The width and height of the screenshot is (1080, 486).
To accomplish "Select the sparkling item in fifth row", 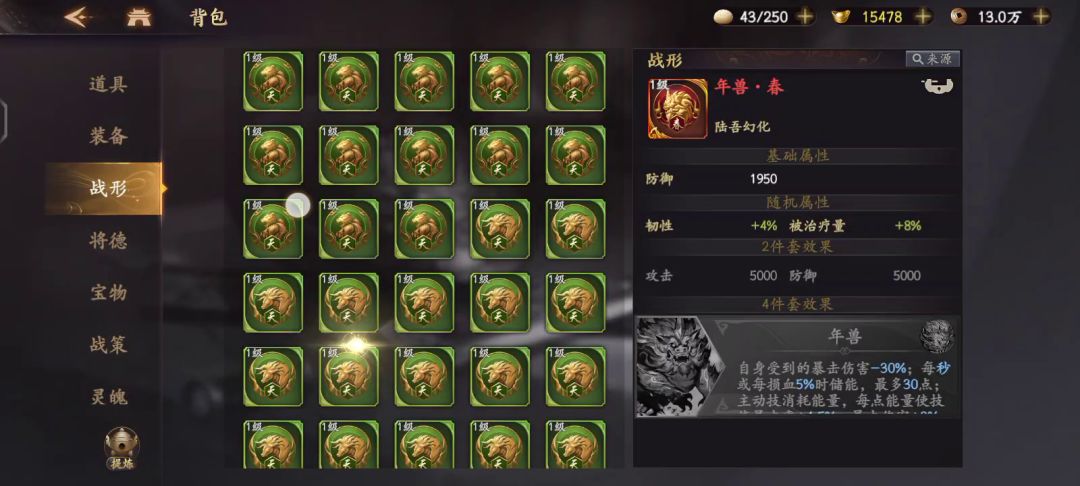I will [349, 377].
